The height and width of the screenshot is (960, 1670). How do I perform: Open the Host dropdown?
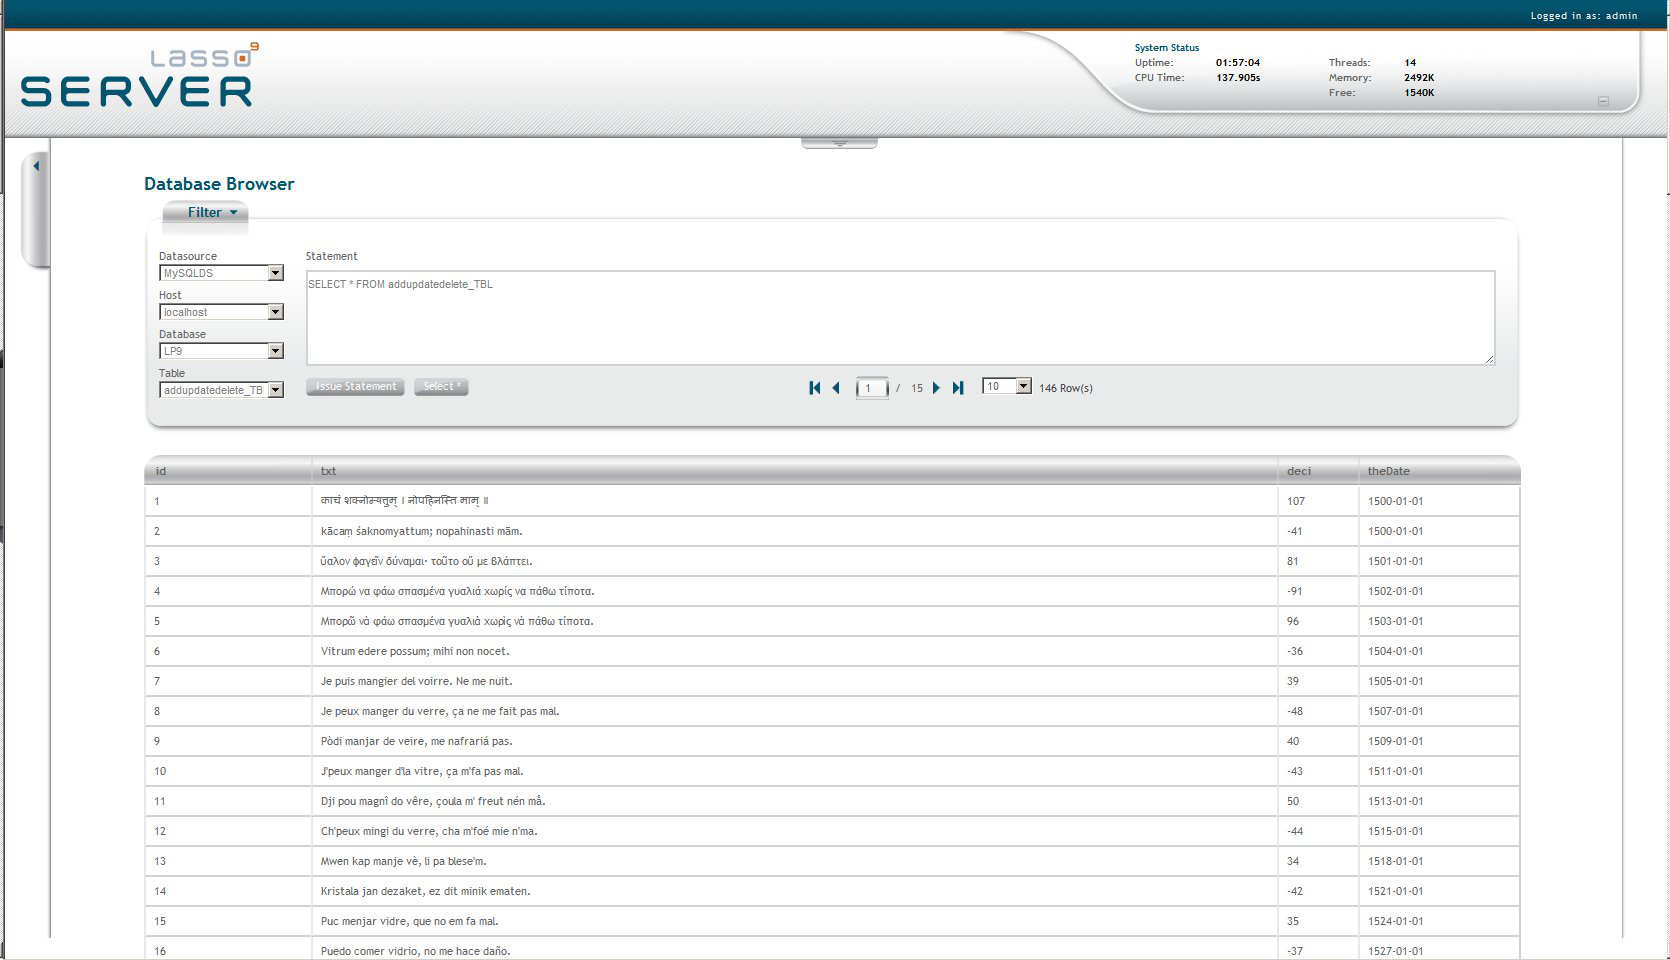275,312
